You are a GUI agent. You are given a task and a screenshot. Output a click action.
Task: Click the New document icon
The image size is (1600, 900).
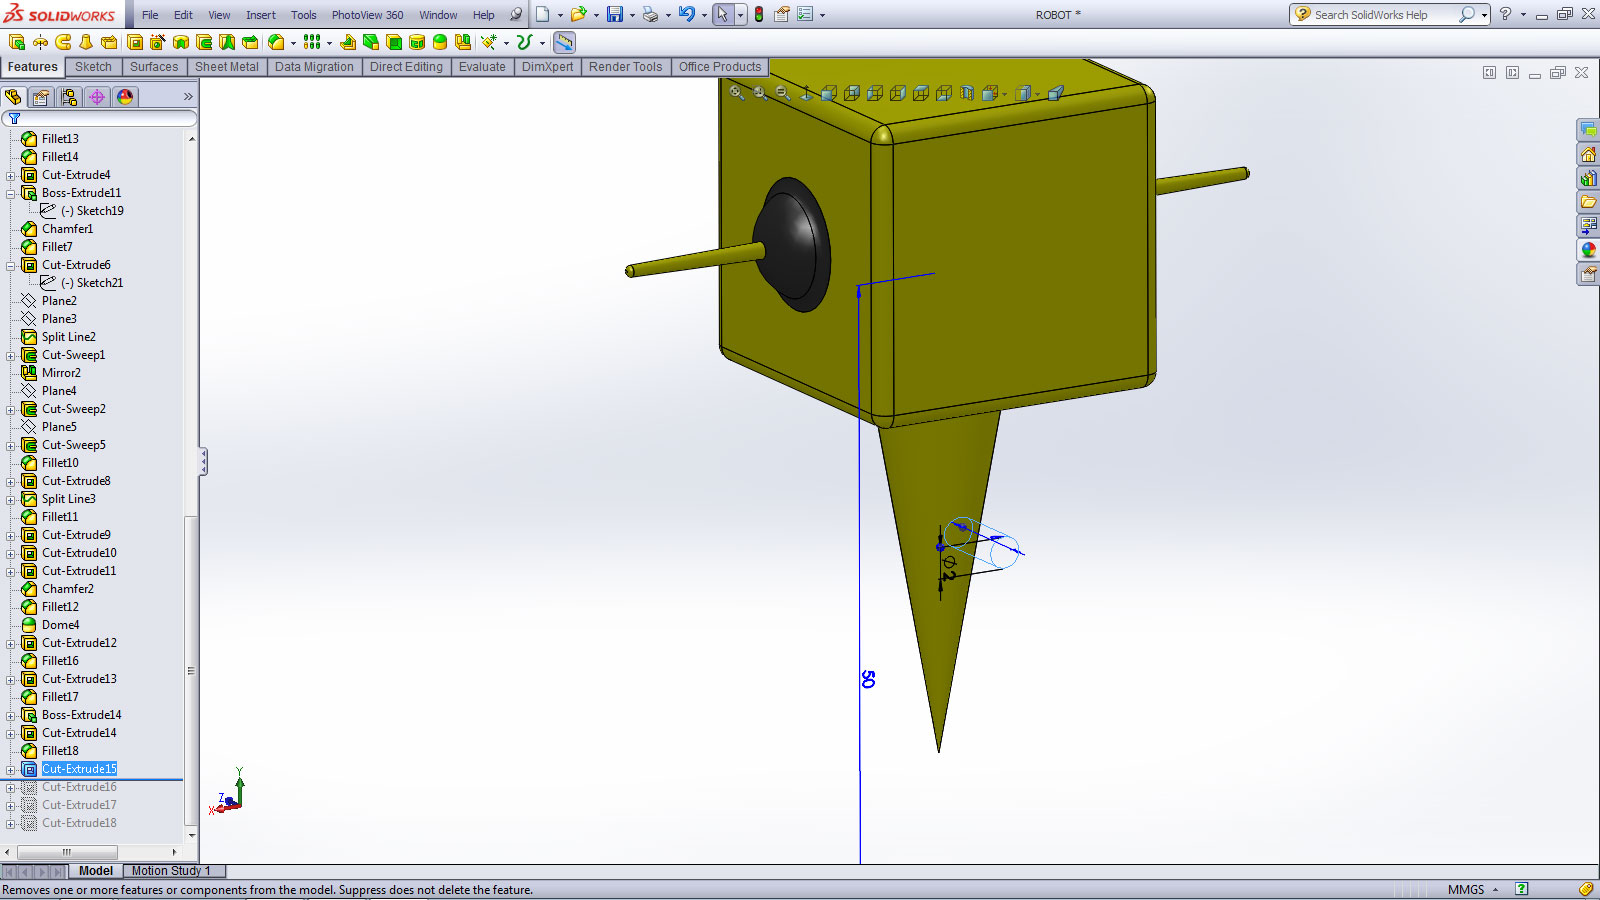(x=542, y=14)
